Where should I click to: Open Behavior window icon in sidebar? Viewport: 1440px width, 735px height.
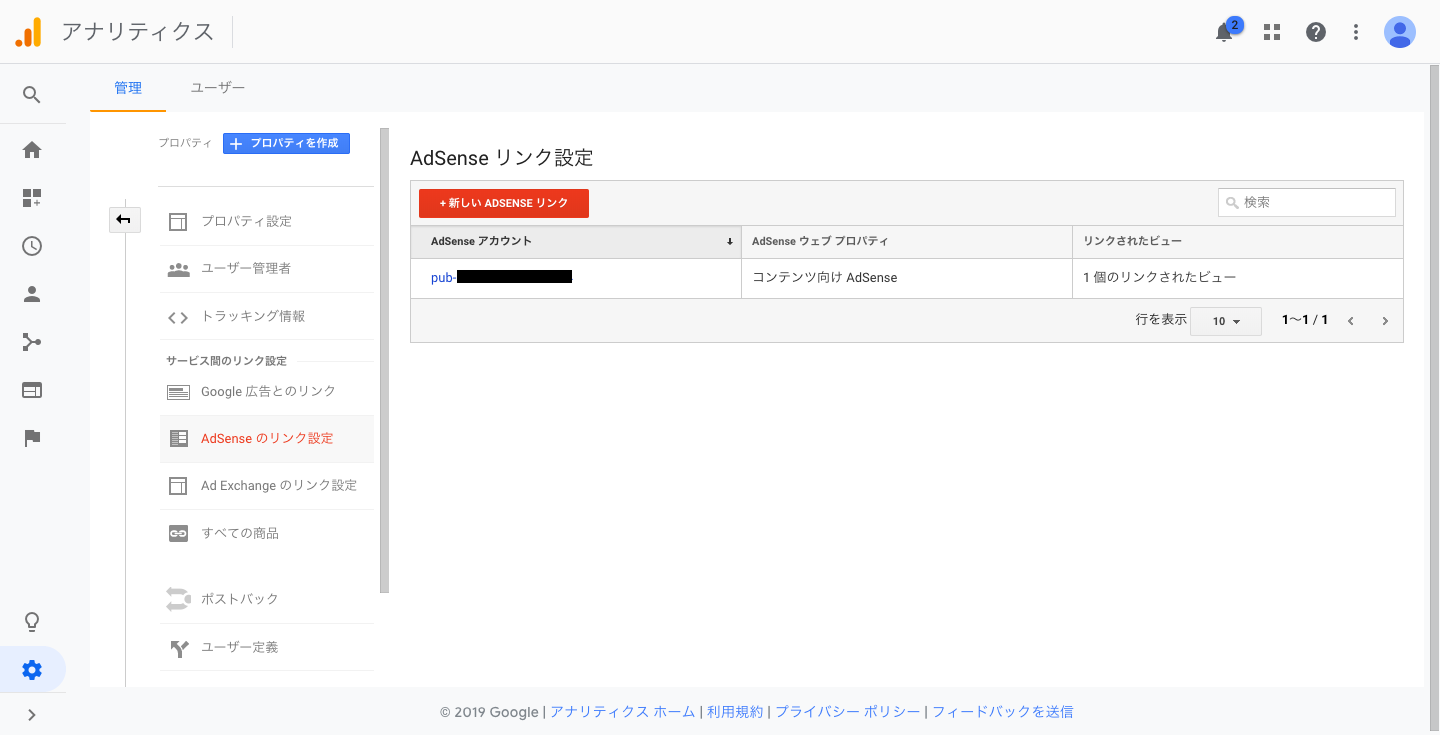point(32,390)
